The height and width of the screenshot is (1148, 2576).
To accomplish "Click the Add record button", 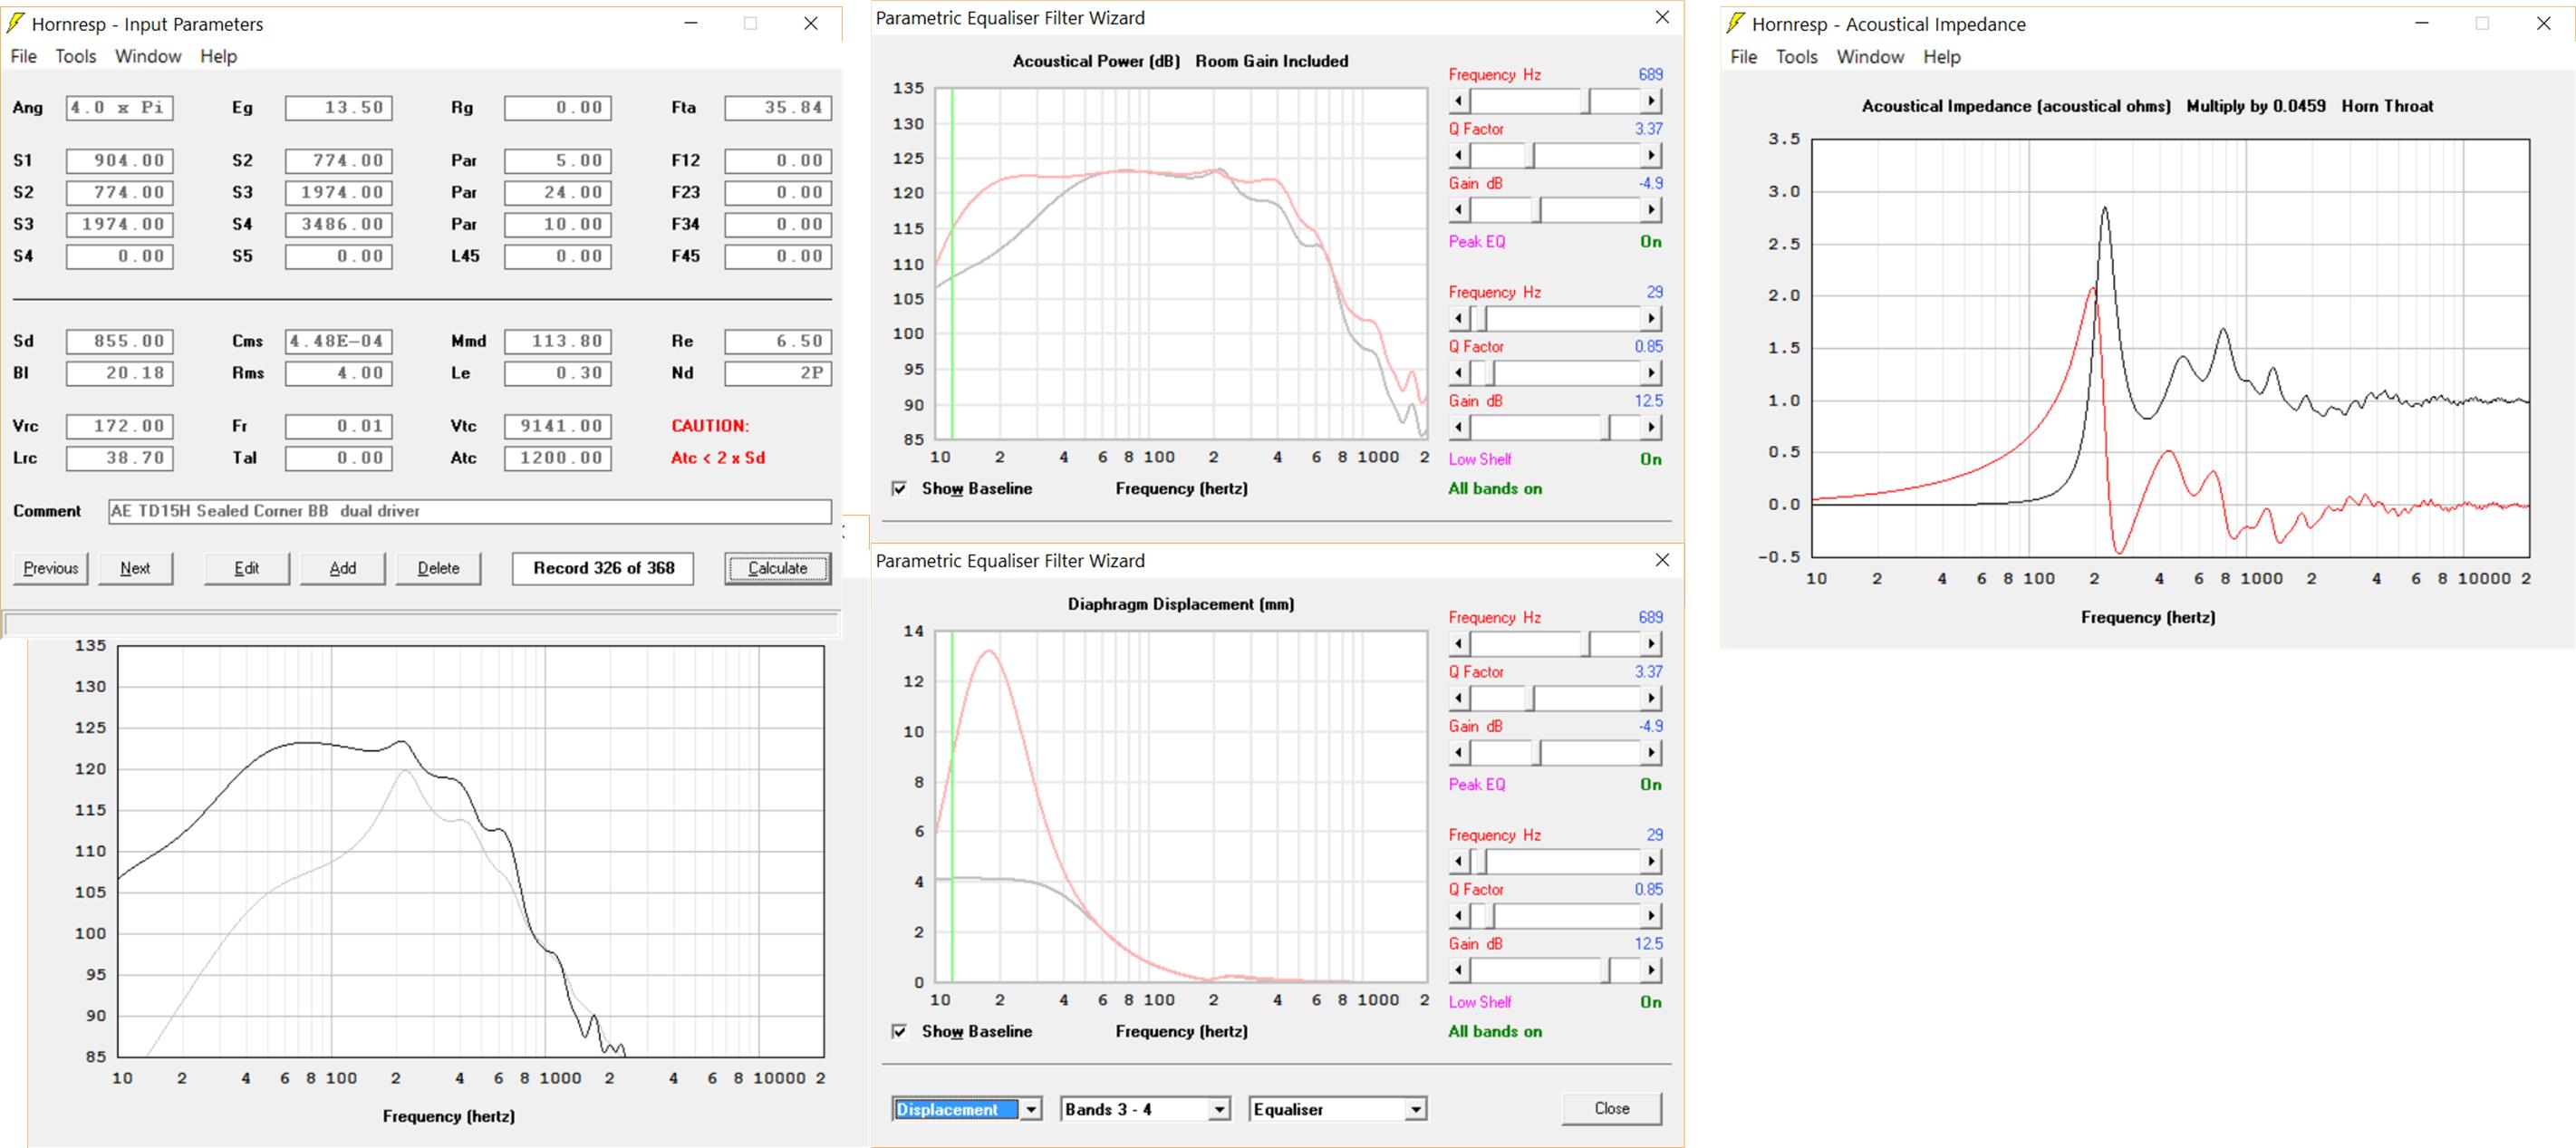I will [343, 569].
